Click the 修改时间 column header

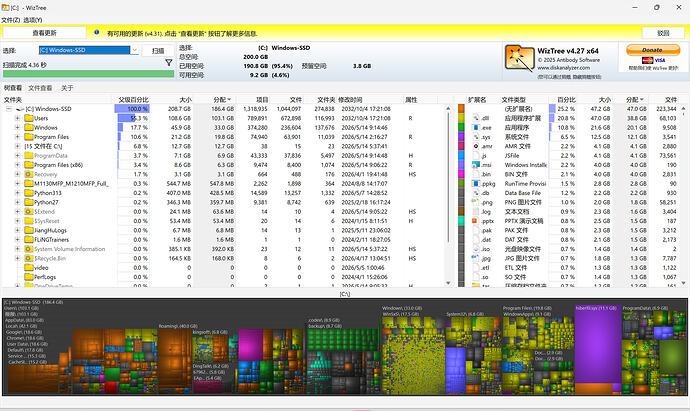click(x=350, y=99)
